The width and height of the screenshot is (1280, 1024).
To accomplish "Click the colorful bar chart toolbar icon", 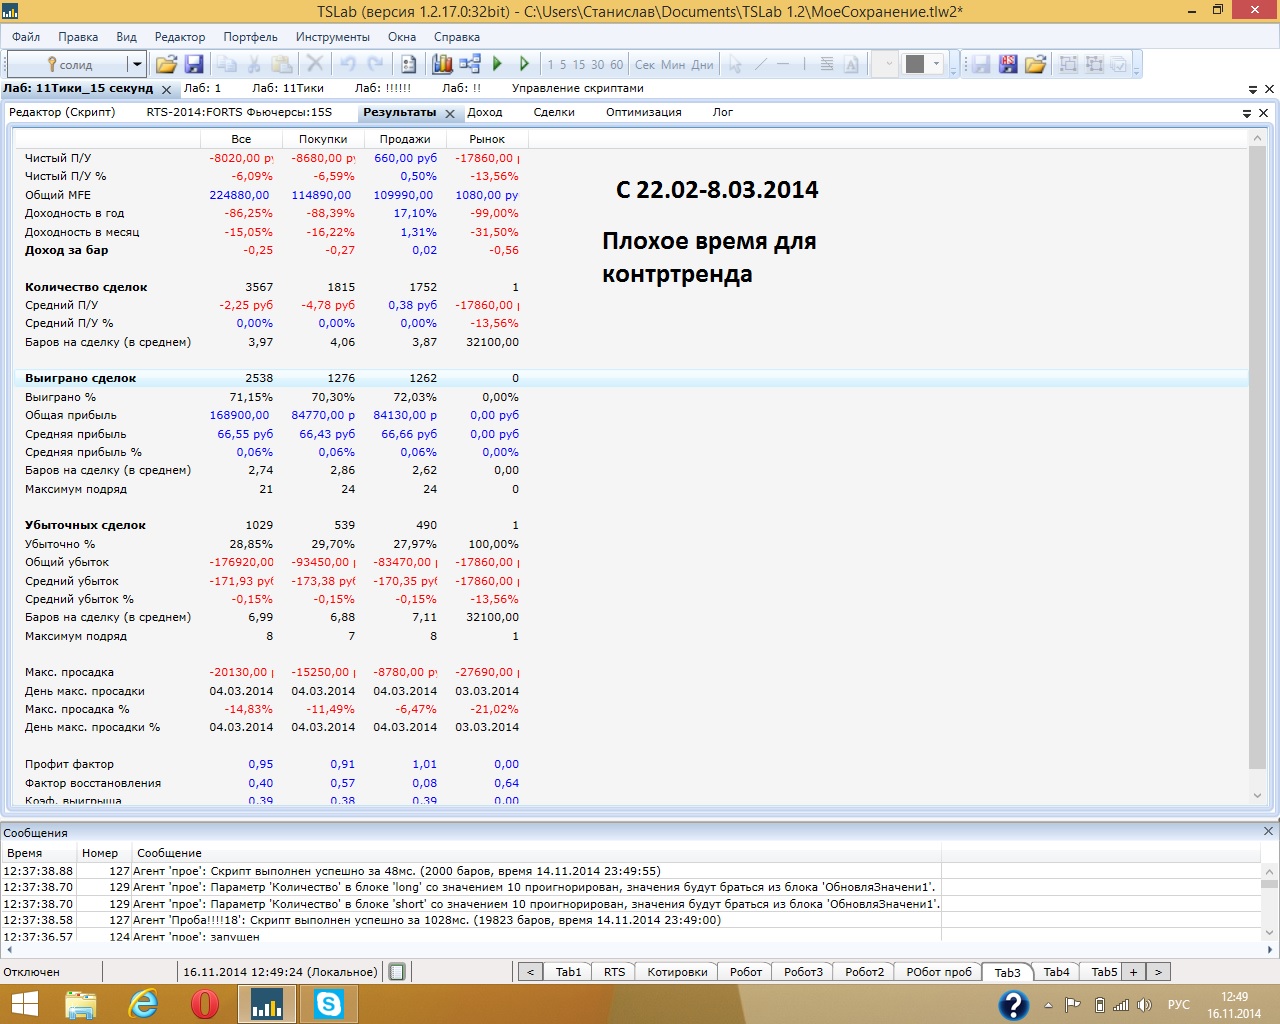I will (442, 64).
